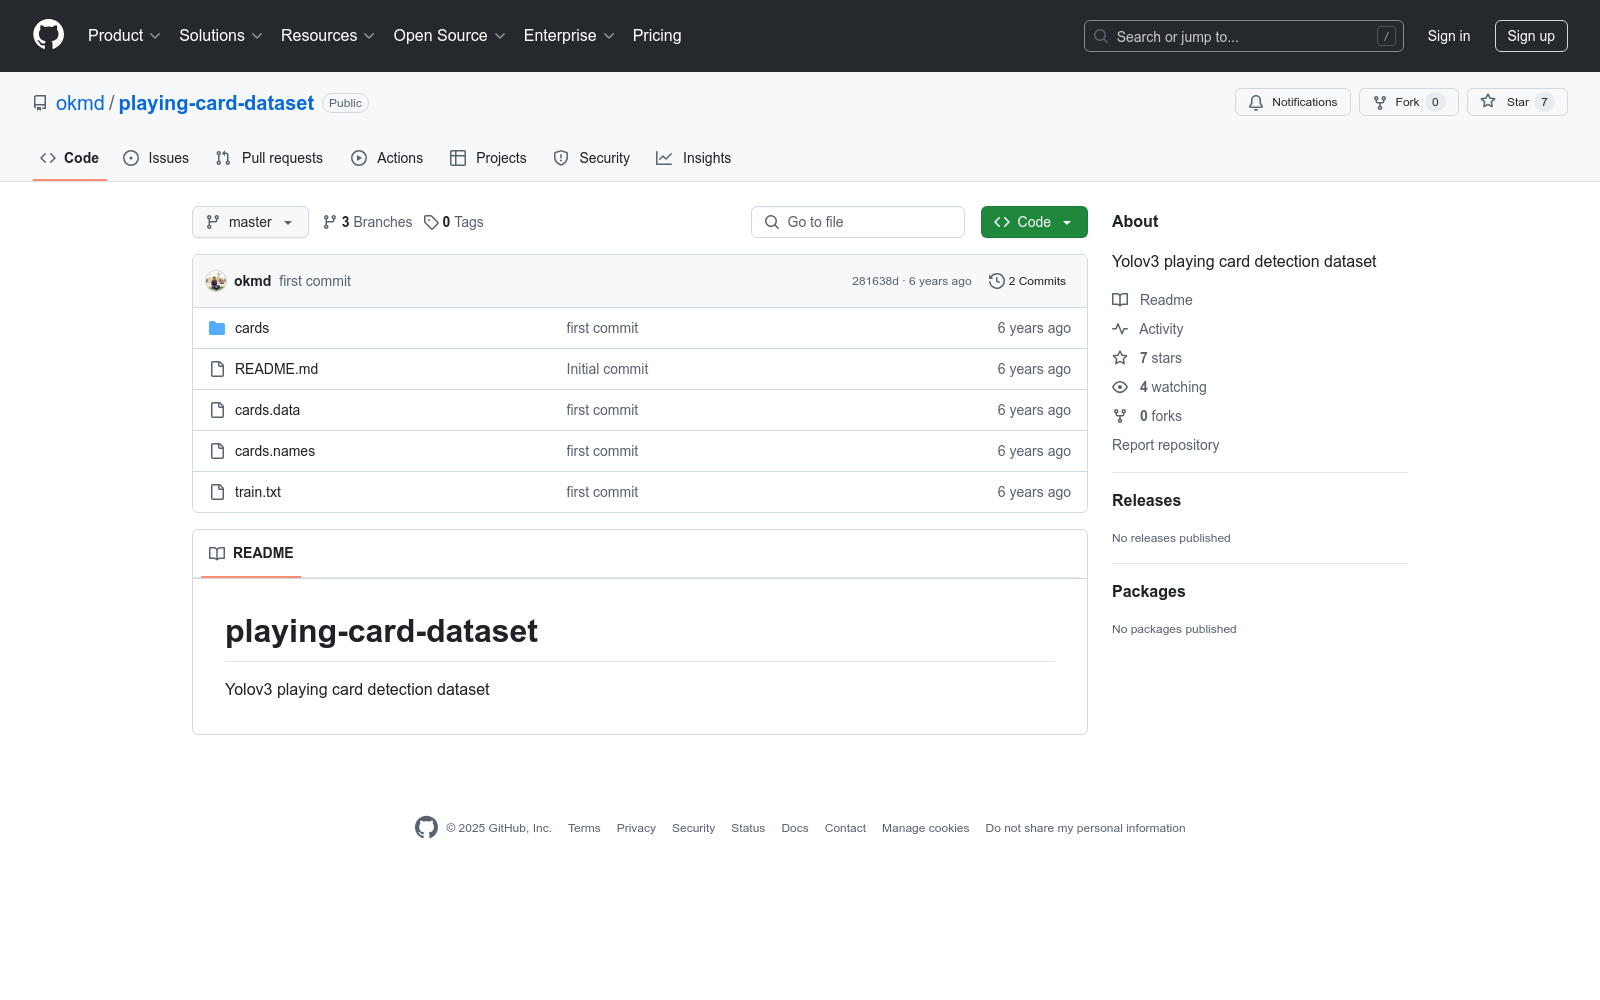Open the Pricing page

657,35
